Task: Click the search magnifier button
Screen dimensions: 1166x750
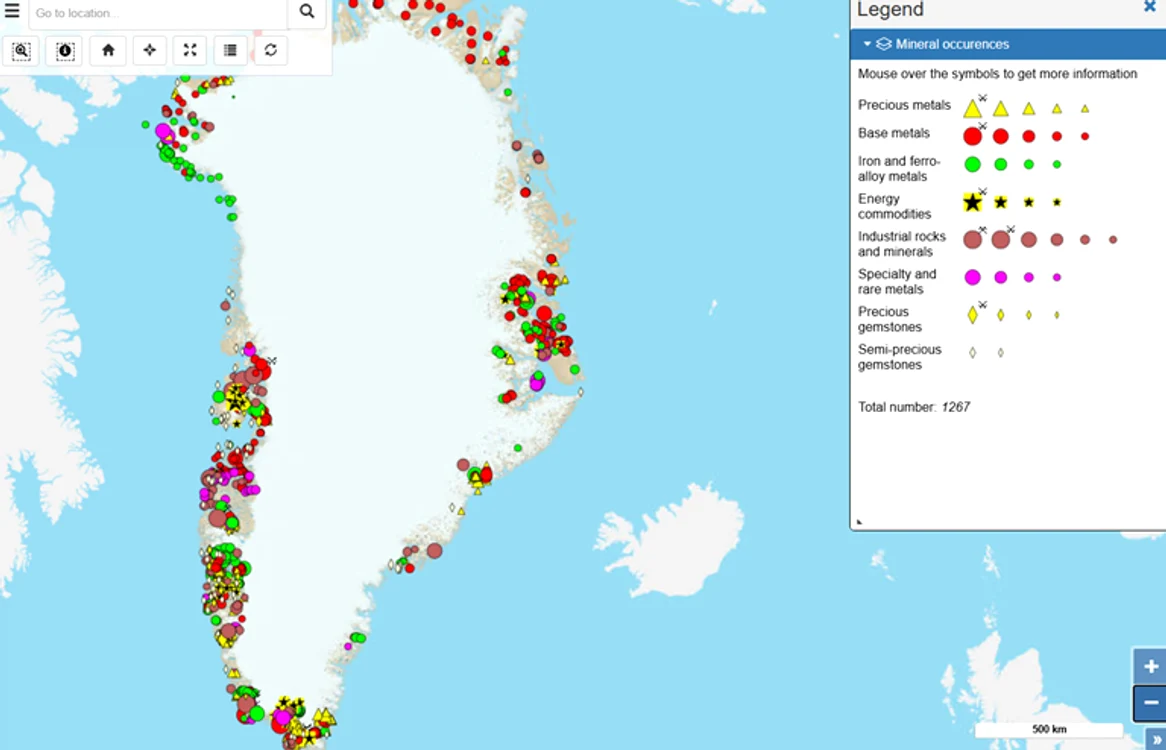Action: coord(306,11)
